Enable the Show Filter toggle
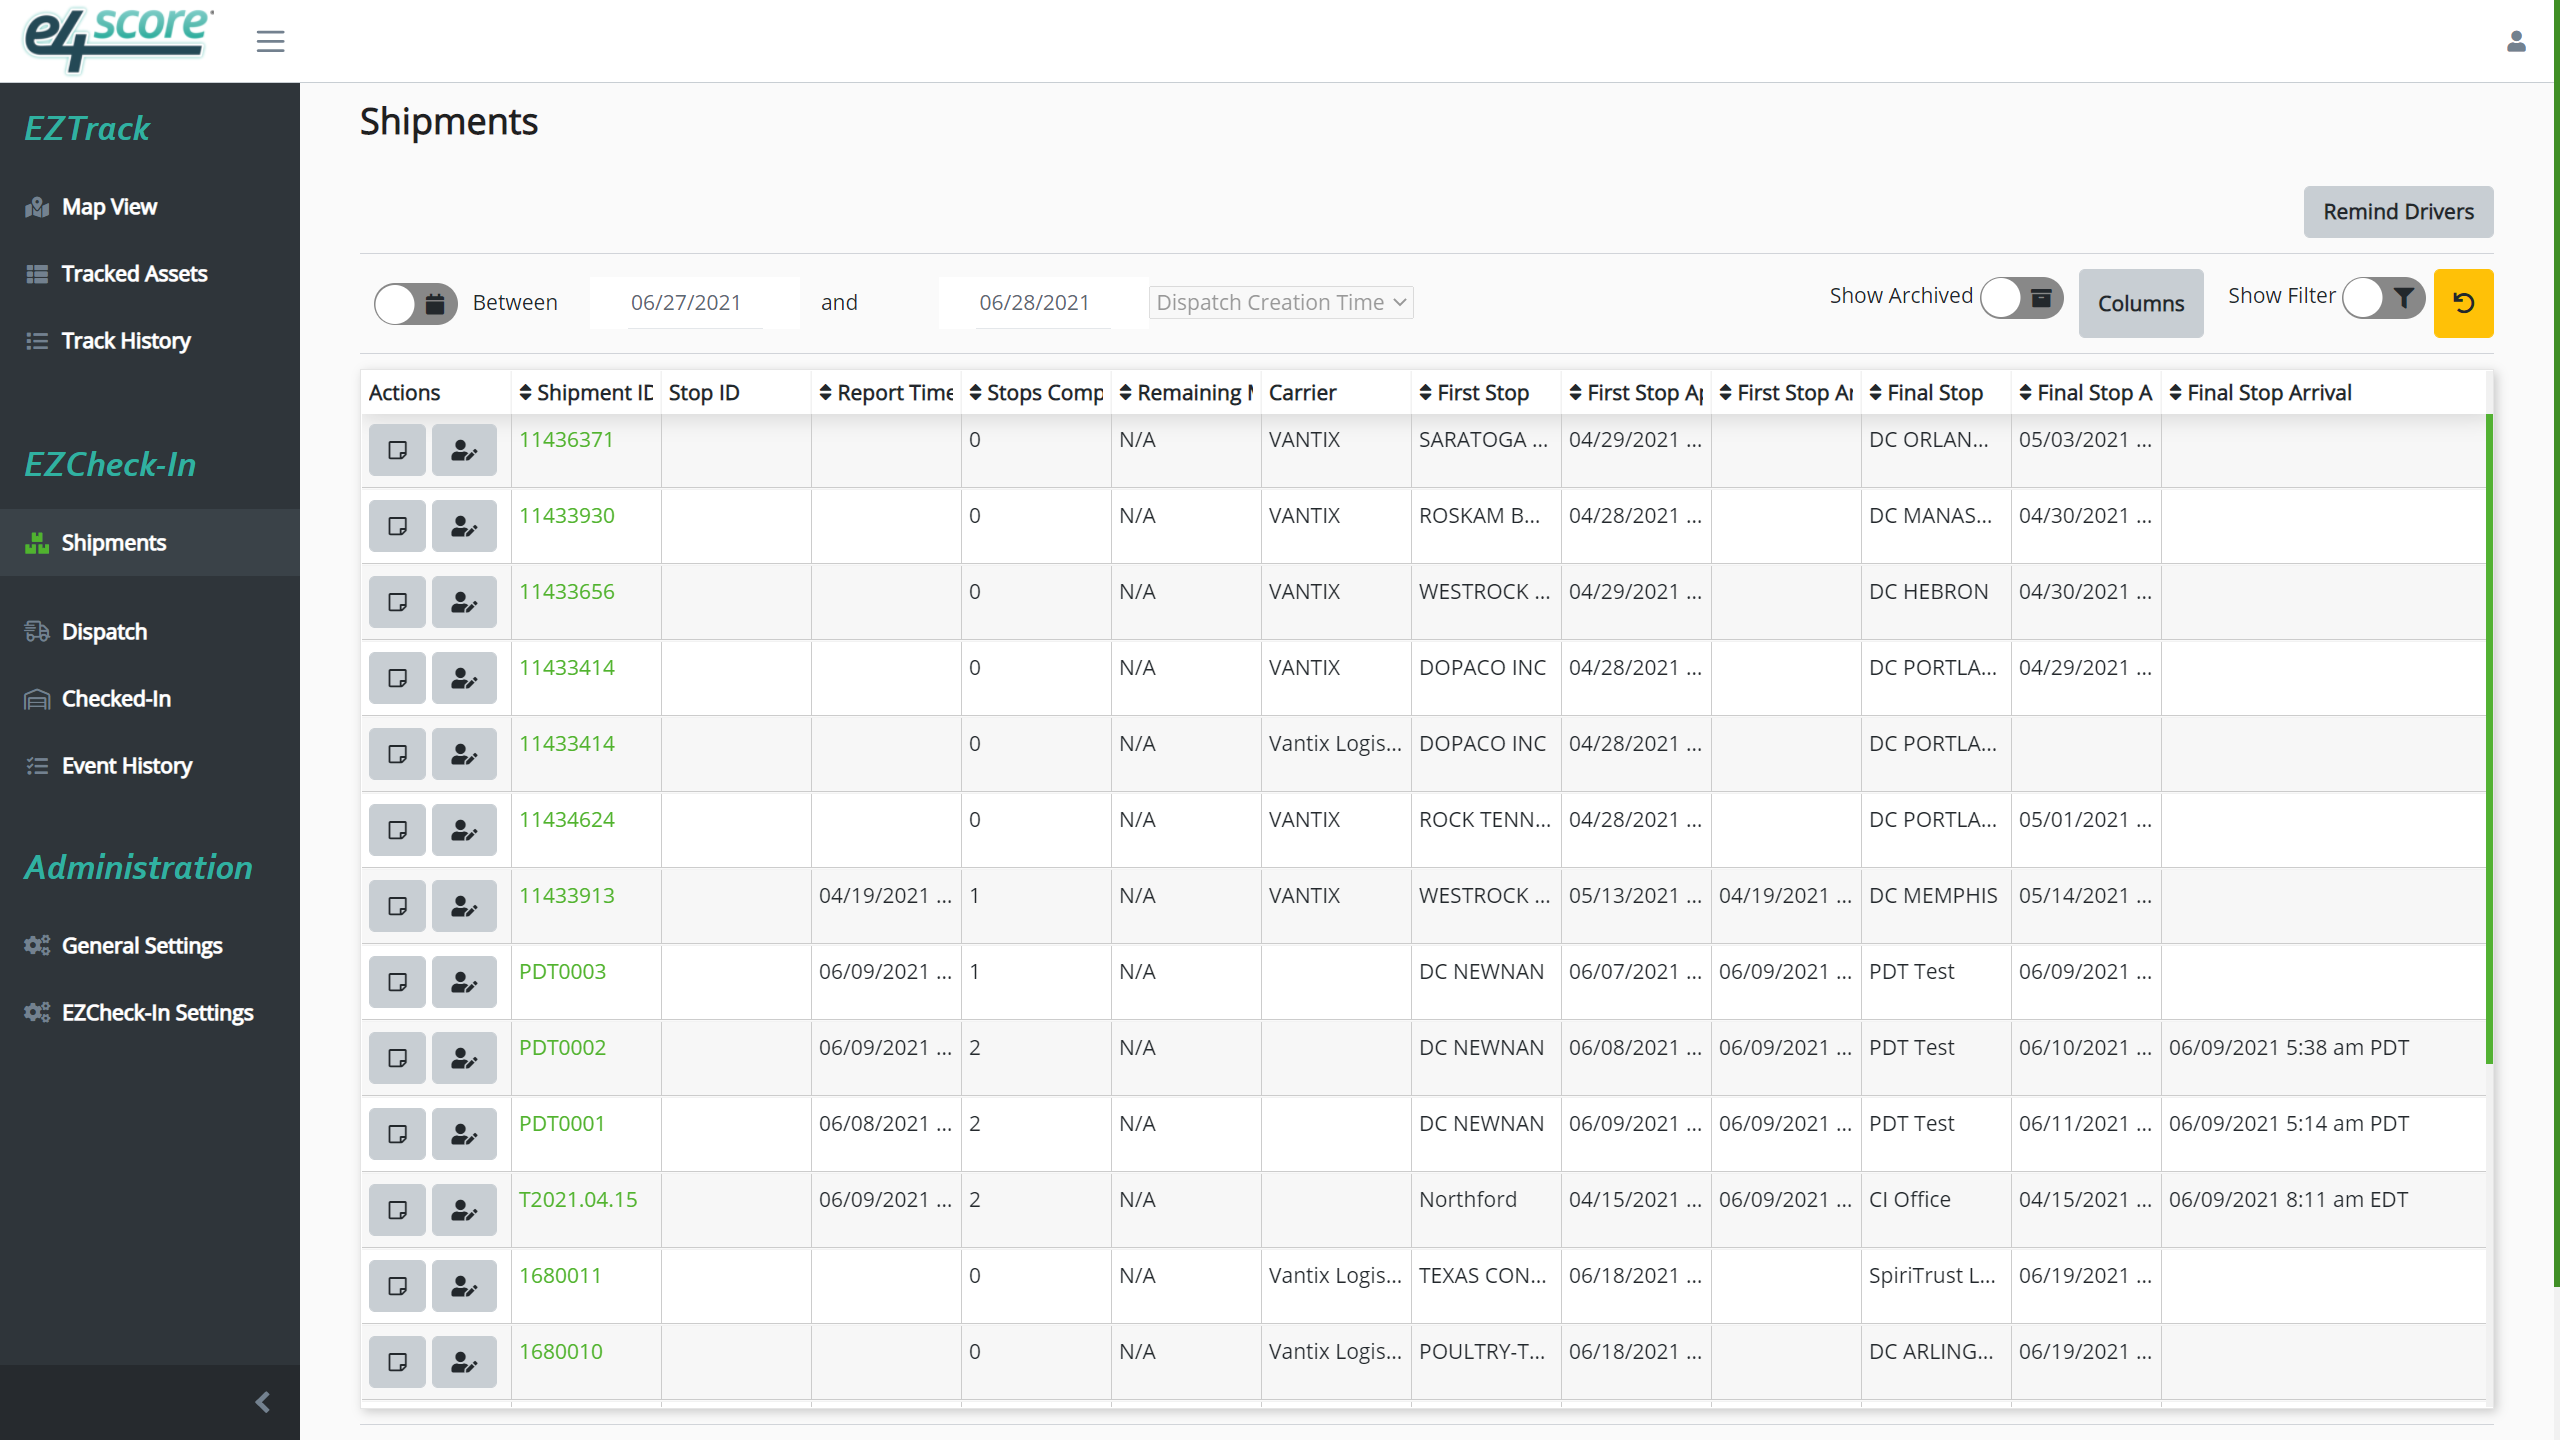2560x1440 pixels. [x=2383, y=297]
